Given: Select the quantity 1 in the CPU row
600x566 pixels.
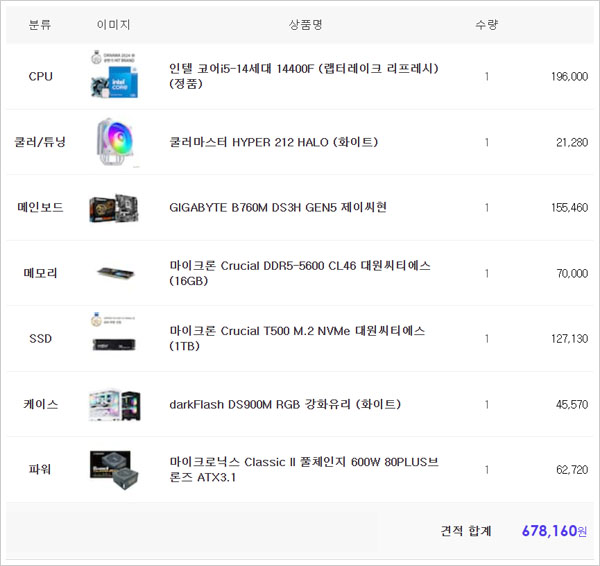Looking at the screenshot, I should (487, 77).
